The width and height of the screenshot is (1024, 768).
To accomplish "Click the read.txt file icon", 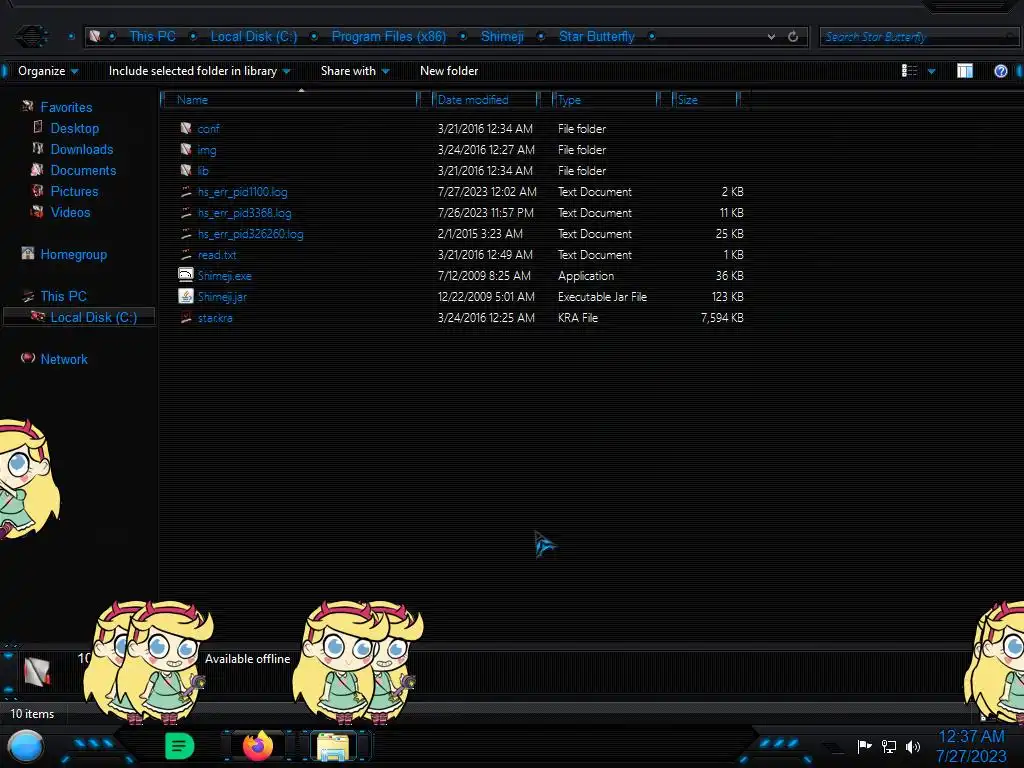I will tap(186, 255).
